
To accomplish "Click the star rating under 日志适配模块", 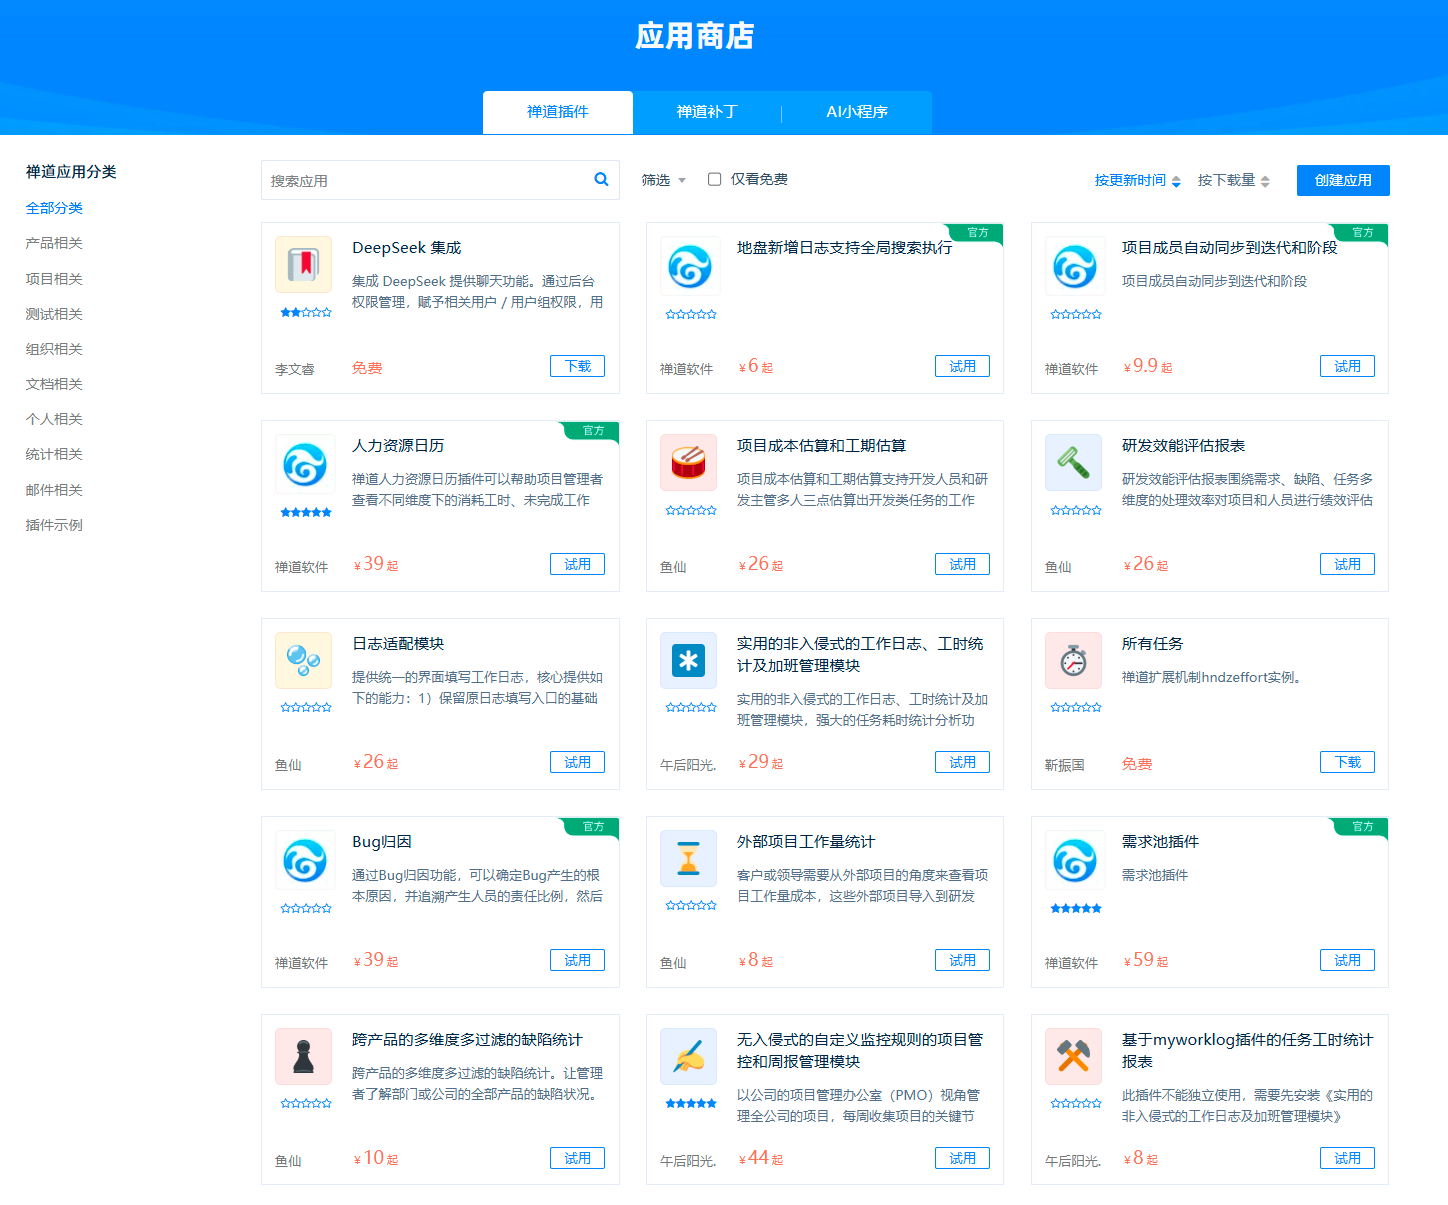I will (x=306, y=707).
